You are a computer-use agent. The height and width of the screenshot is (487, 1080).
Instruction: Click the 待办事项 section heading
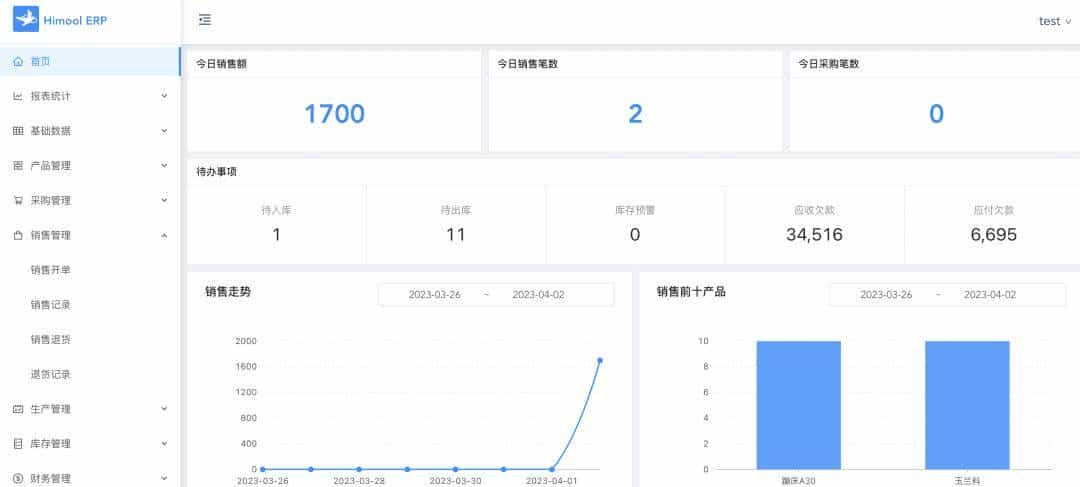point(216,172)
